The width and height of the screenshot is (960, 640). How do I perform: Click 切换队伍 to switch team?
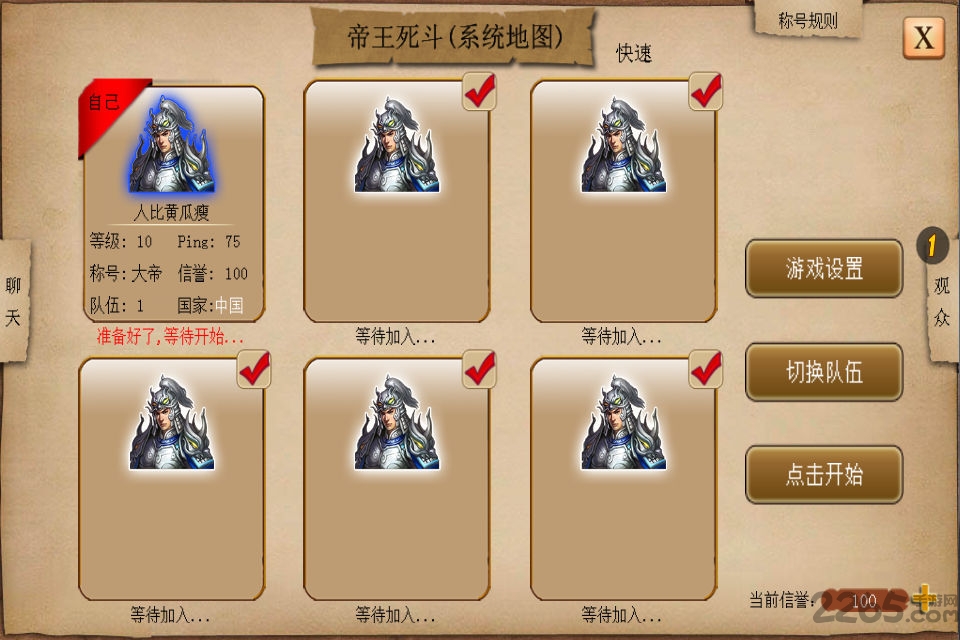(x=824, y=372)
